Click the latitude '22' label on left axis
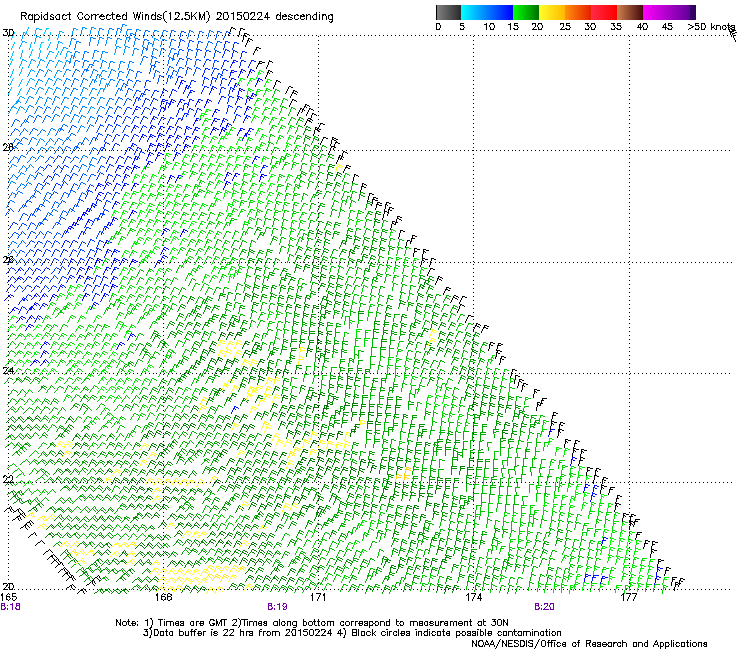The height and width of the screenshot is (650, 740). pyautogui.click(x=8, y=480)
